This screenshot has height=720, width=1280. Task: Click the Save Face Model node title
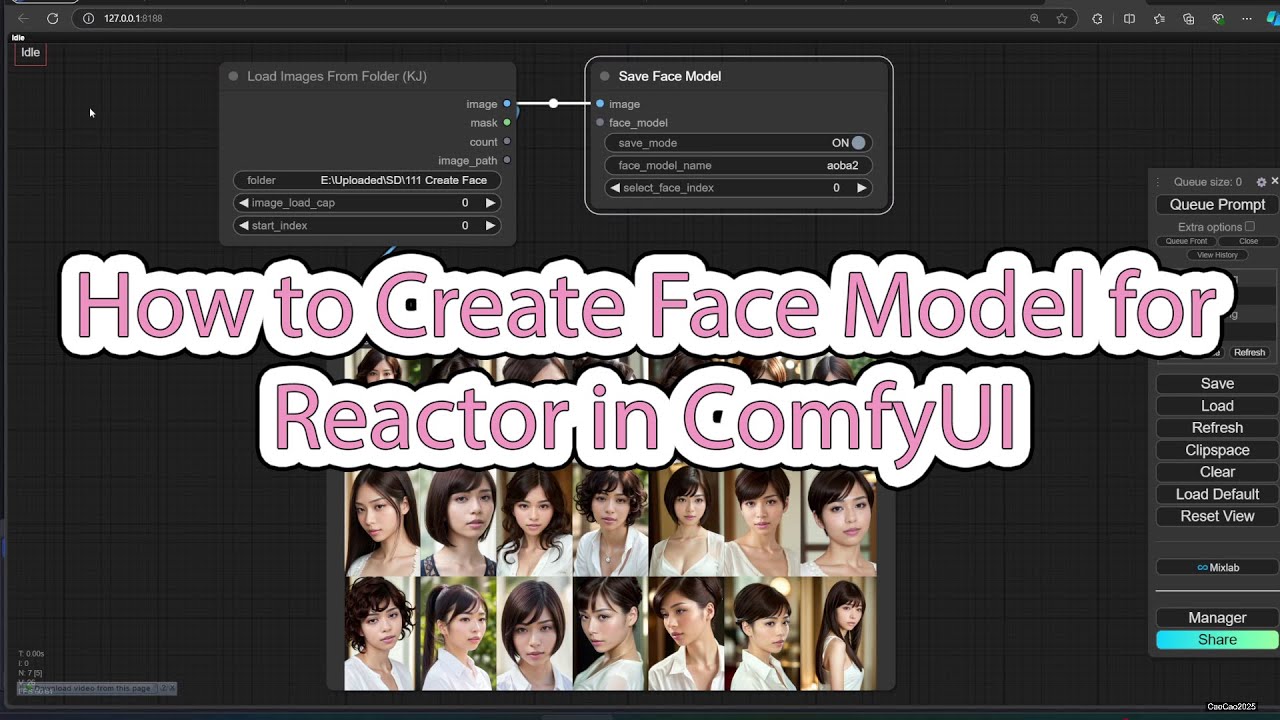click(x=670, y=76)
